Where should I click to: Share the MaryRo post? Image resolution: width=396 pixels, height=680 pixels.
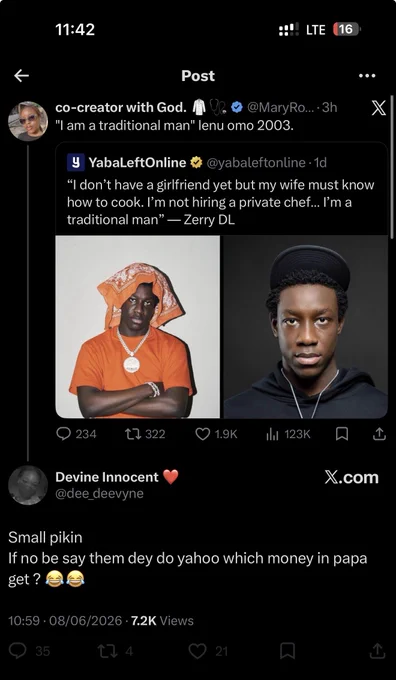pos(379,434)
